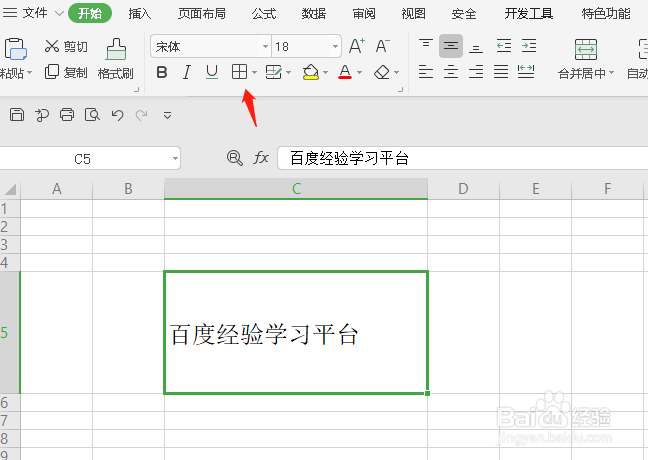The width and height of the screenshot is (648, 460).
Task: Open the font name 宋体 dropdown
Action: tap(265, 46)
